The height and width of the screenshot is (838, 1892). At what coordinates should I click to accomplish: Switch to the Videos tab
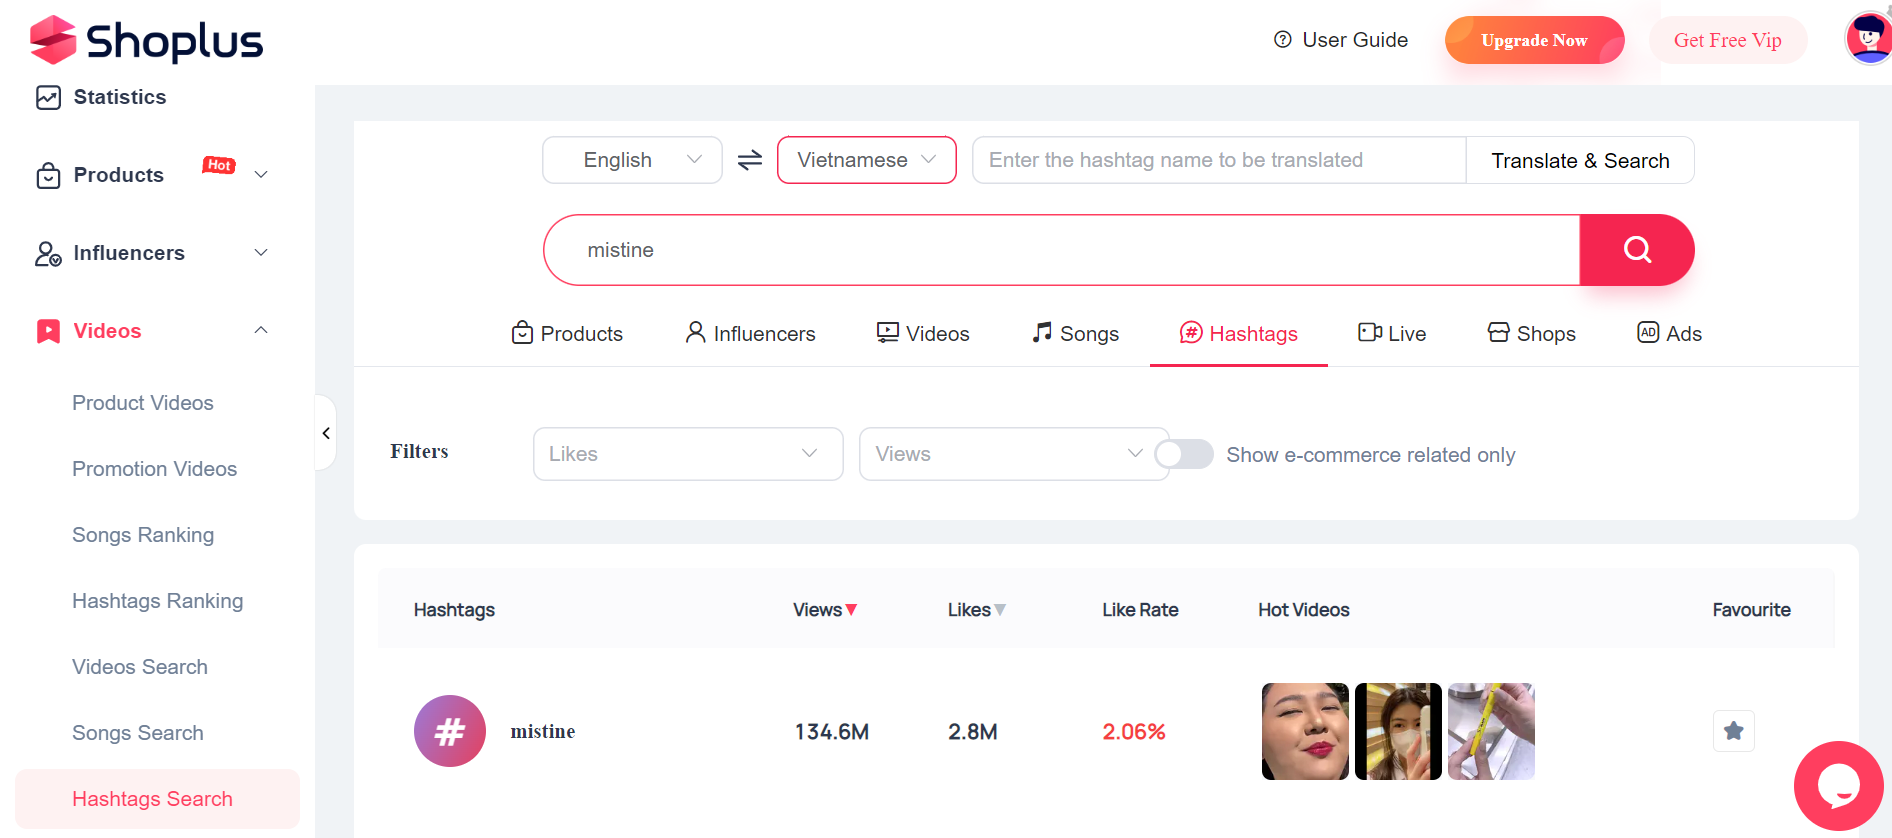923,334
